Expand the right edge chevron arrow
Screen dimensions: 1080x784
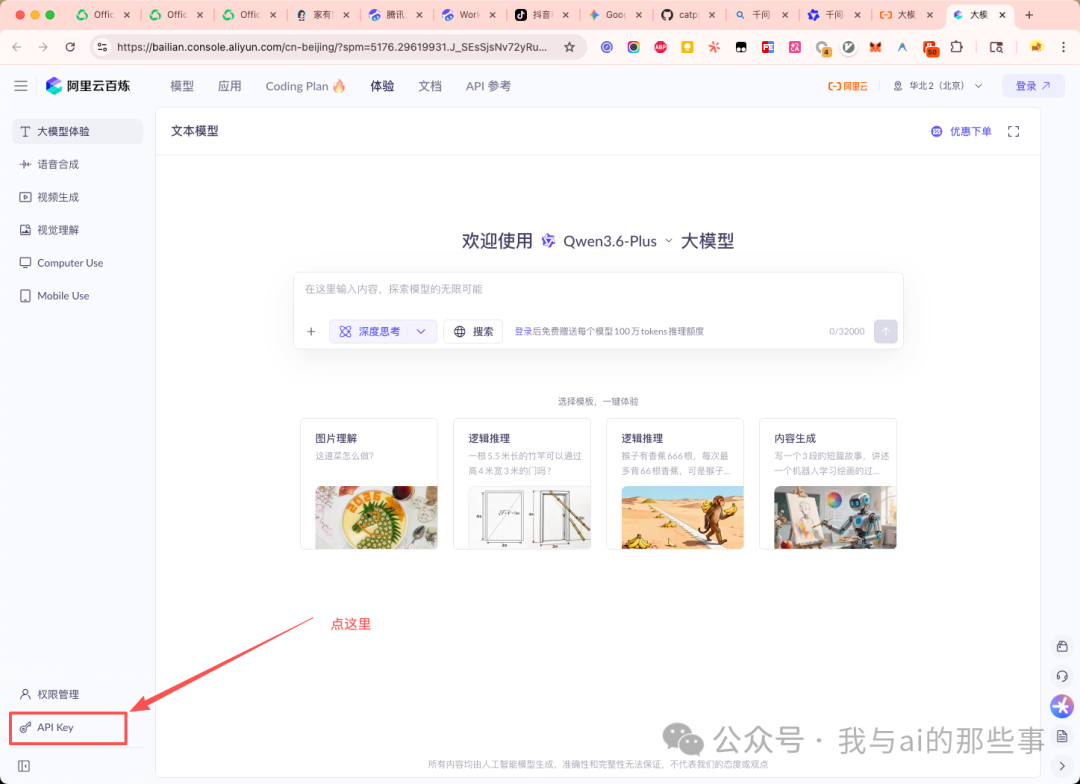pos(1062,765)
